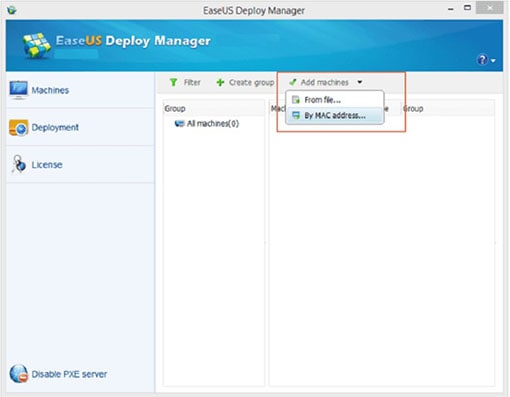The height and width of the screenshot is (397, 510).
Task: Click the Add machines button label
Action: (324, 82)
